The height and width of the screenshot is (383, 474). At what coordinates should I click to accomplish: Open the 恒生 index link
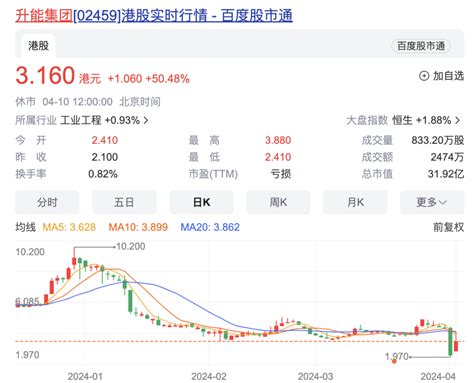tap(402, 120)
